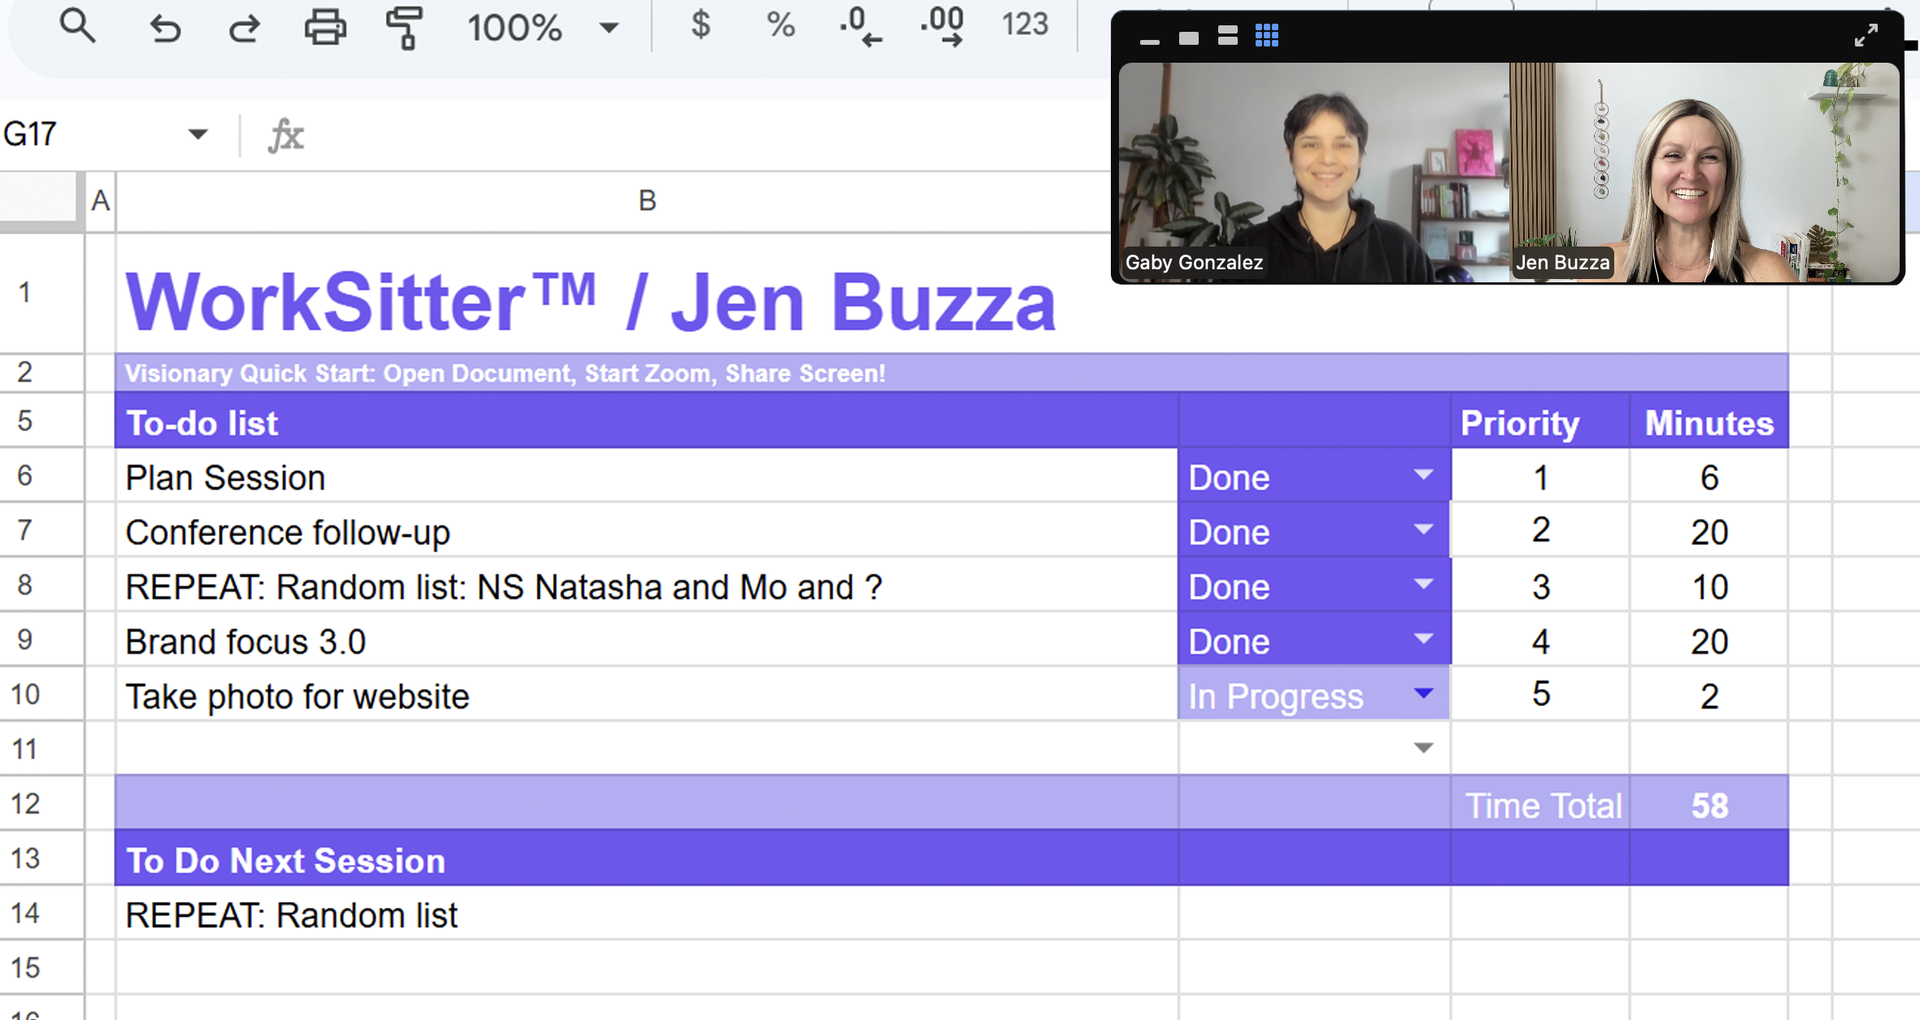Click priority value 5 for Take photo
This screenshot has height=1020, width=1920.
point(1540,694)
